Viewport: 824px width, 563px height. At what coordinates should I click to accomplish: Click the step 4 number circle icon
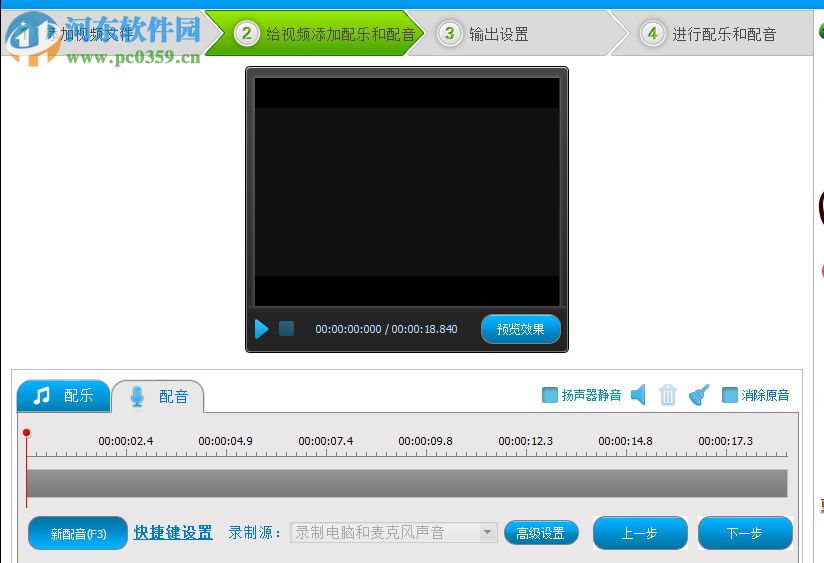pyautogui.click(x=653, y=34)
